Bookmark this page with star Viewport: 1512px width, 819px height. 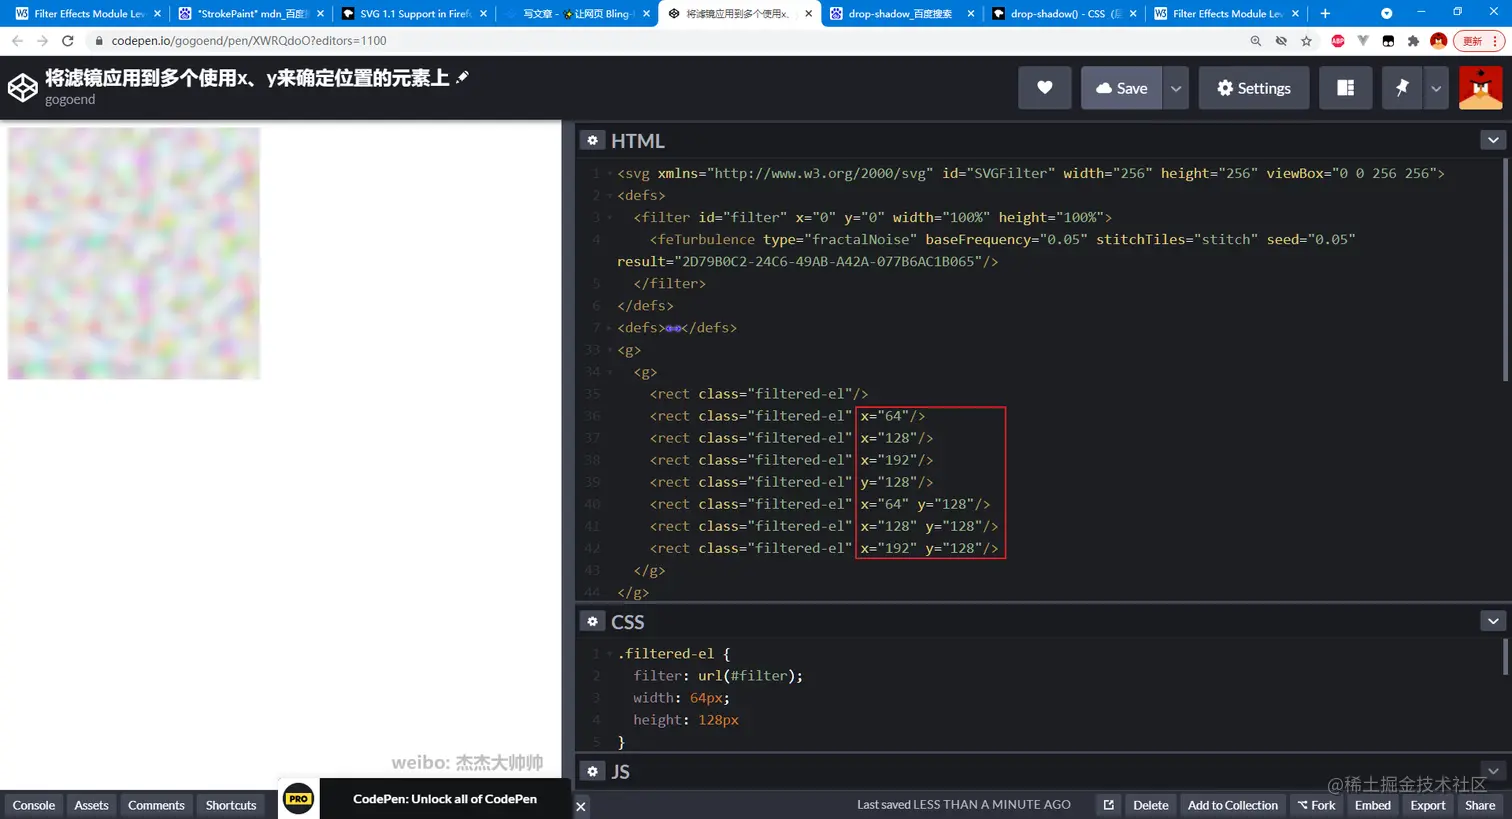tap(1306, 41)
